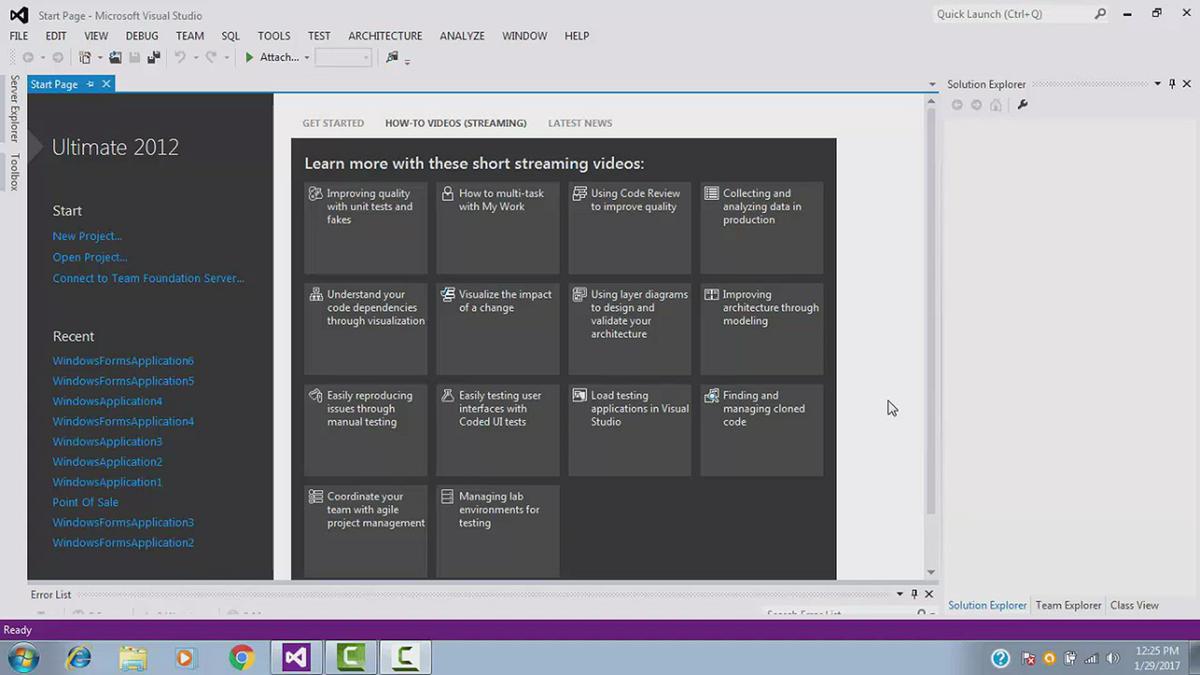Click the Save toolbar icon
The image size is (1200, 675).
click(x=134, y=58)
